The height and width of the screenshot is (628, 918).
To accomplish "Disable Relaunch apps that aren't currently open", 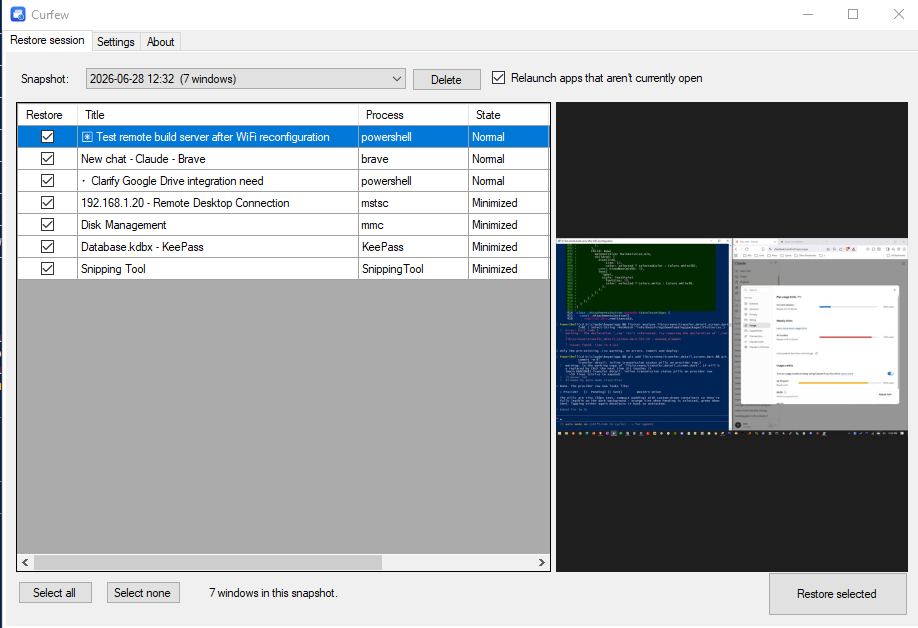I will tap(498, 77).
